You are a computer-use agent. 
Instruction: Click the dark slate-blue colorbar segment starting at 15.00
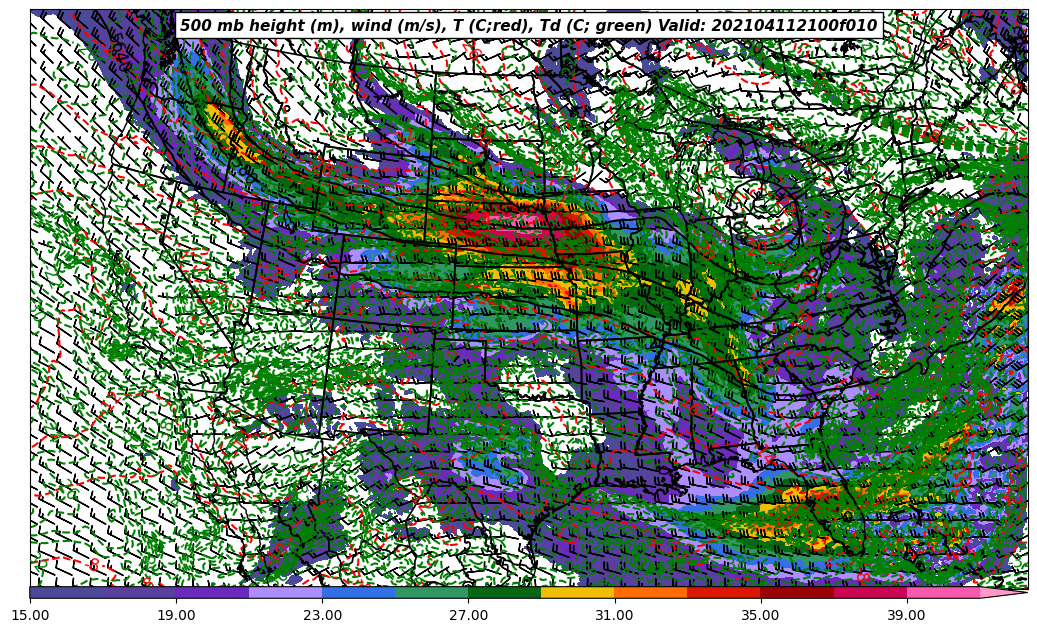coord(67,592)
